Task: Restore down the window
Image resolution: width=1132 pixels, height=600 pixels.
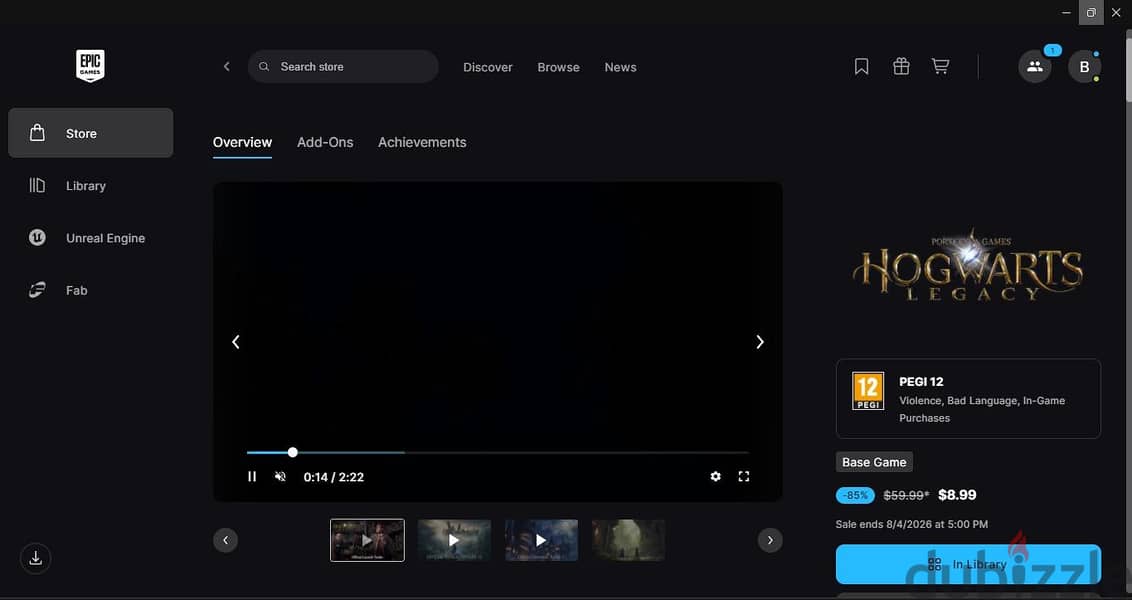Action: point(1091,12)
